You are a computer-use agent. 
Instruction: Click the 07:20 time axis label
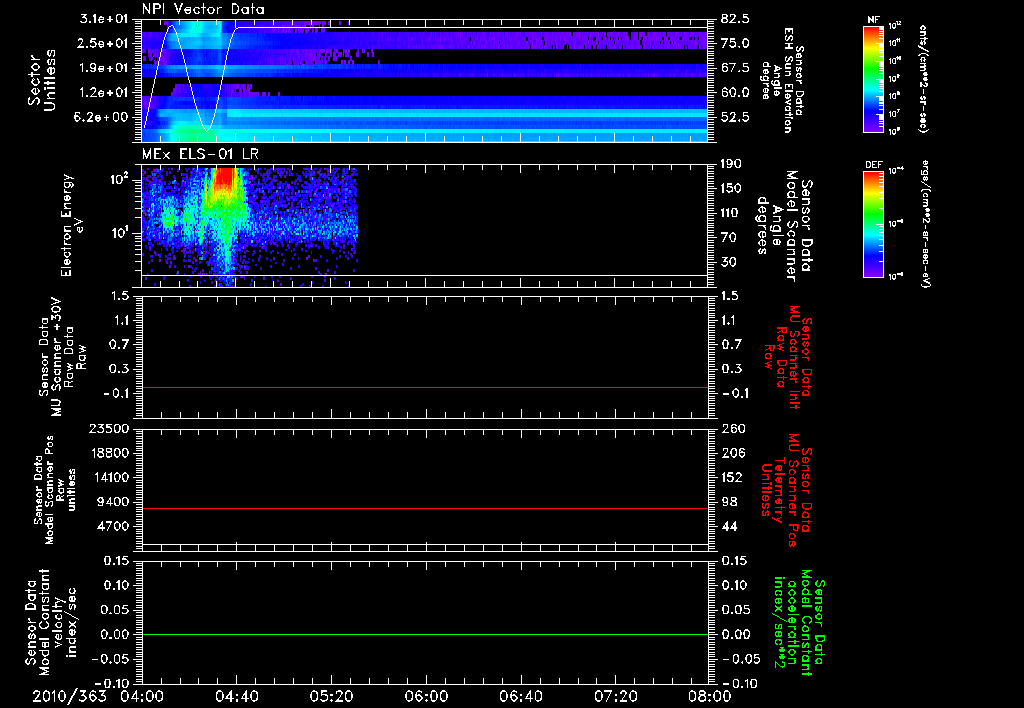[615, 696]
